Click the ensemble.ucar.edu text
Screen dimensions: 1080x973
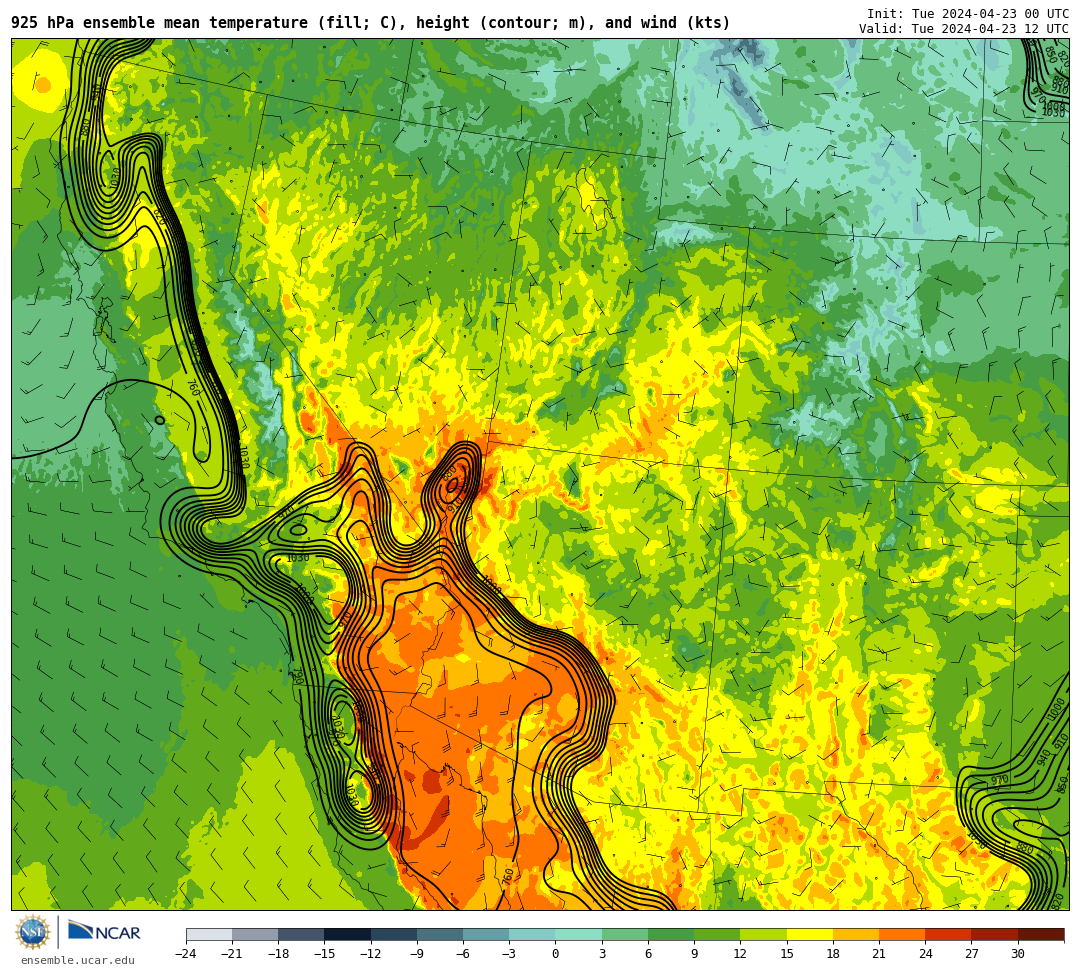pyautogui.click(x=77, y=960)
